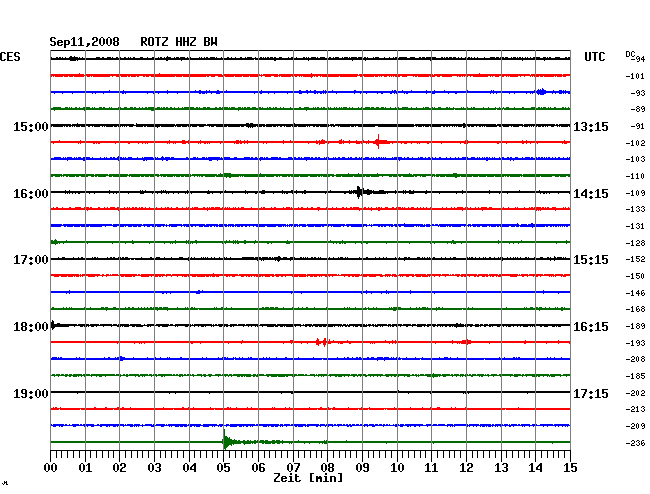Click the DC offset value -193
Screen dimensions: 650x494
tap(635, 343)
